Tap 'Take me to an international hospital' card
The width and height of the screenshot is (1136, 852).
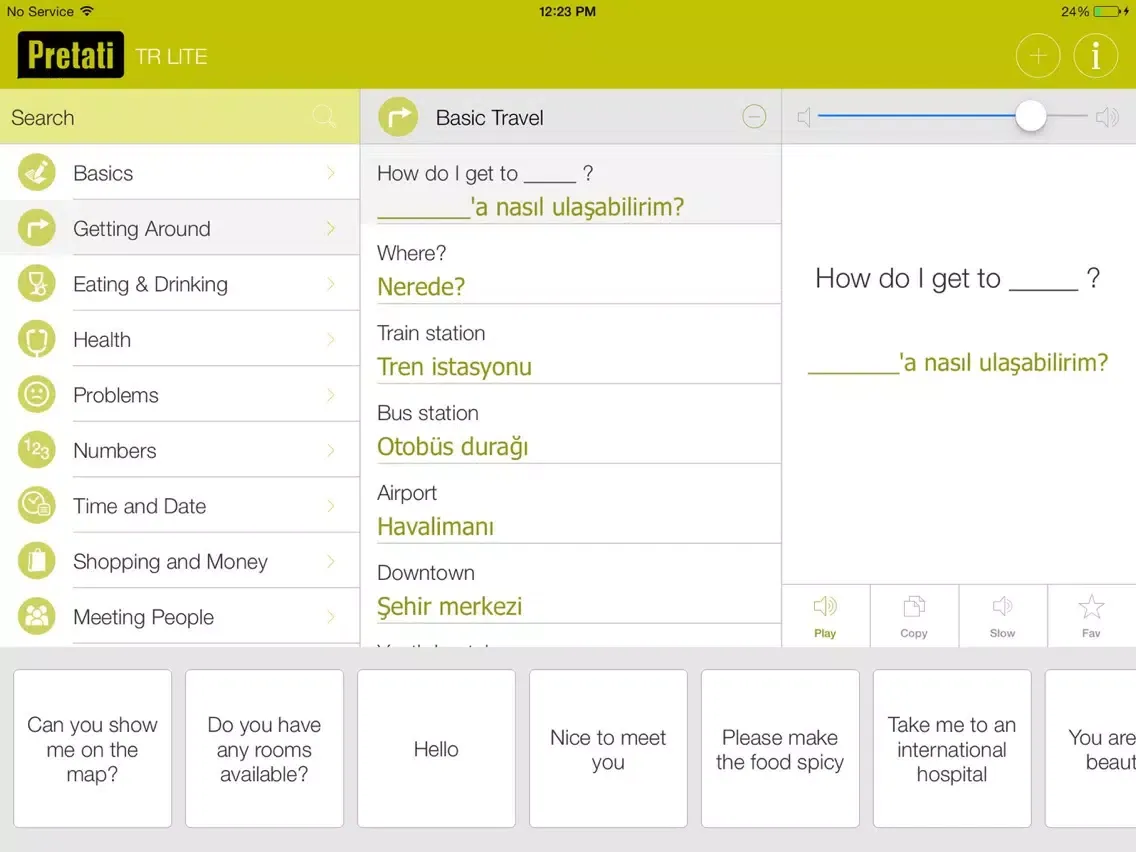951,748
